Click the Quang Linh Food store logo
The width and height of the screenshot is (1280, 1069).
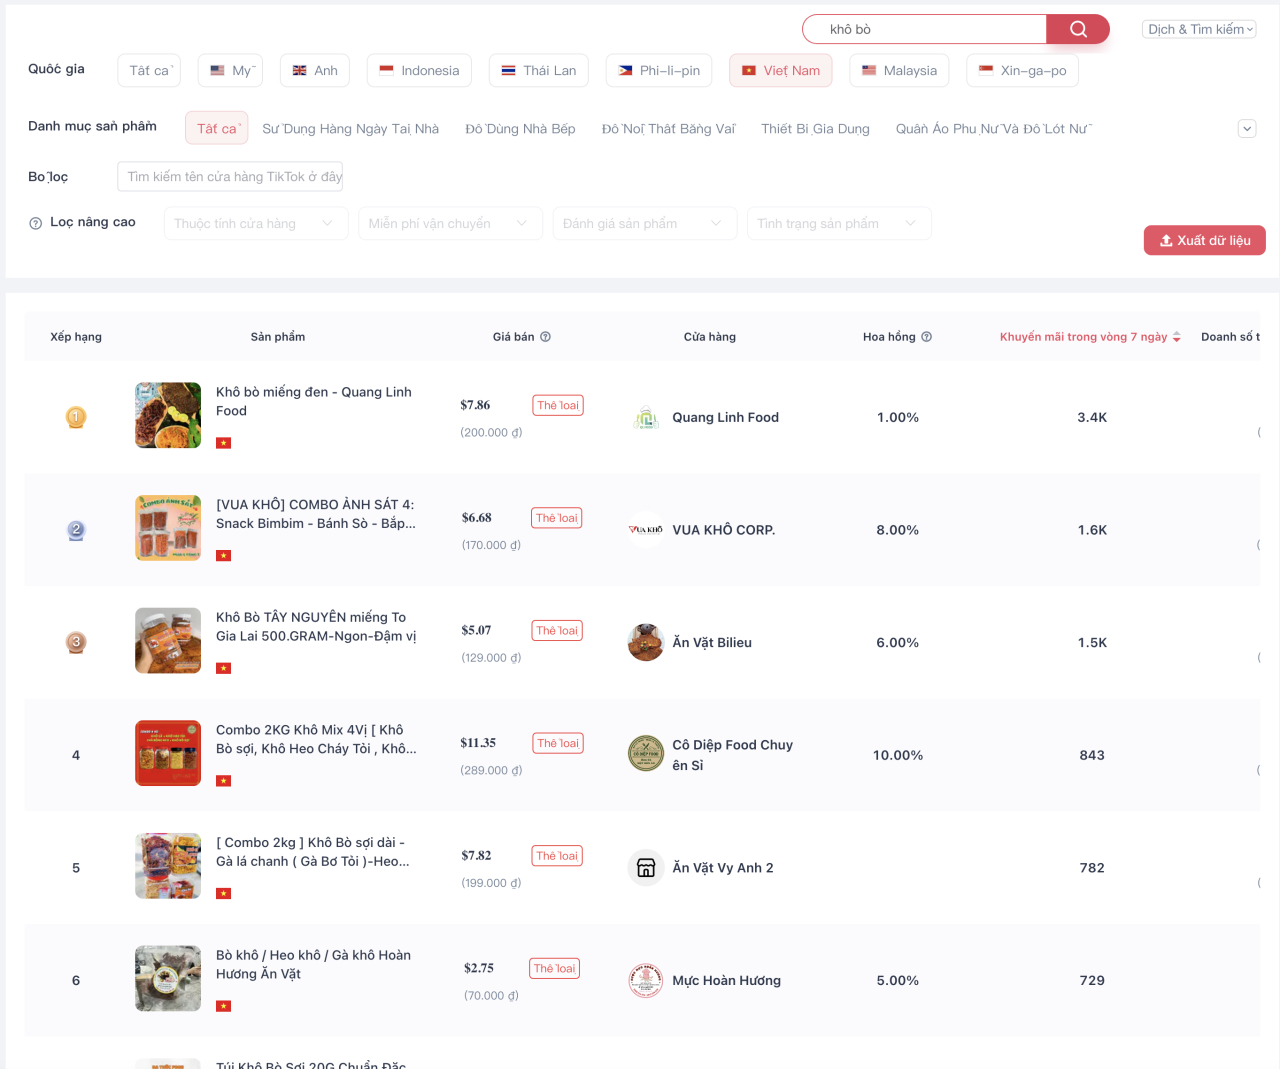click(646, 418)
